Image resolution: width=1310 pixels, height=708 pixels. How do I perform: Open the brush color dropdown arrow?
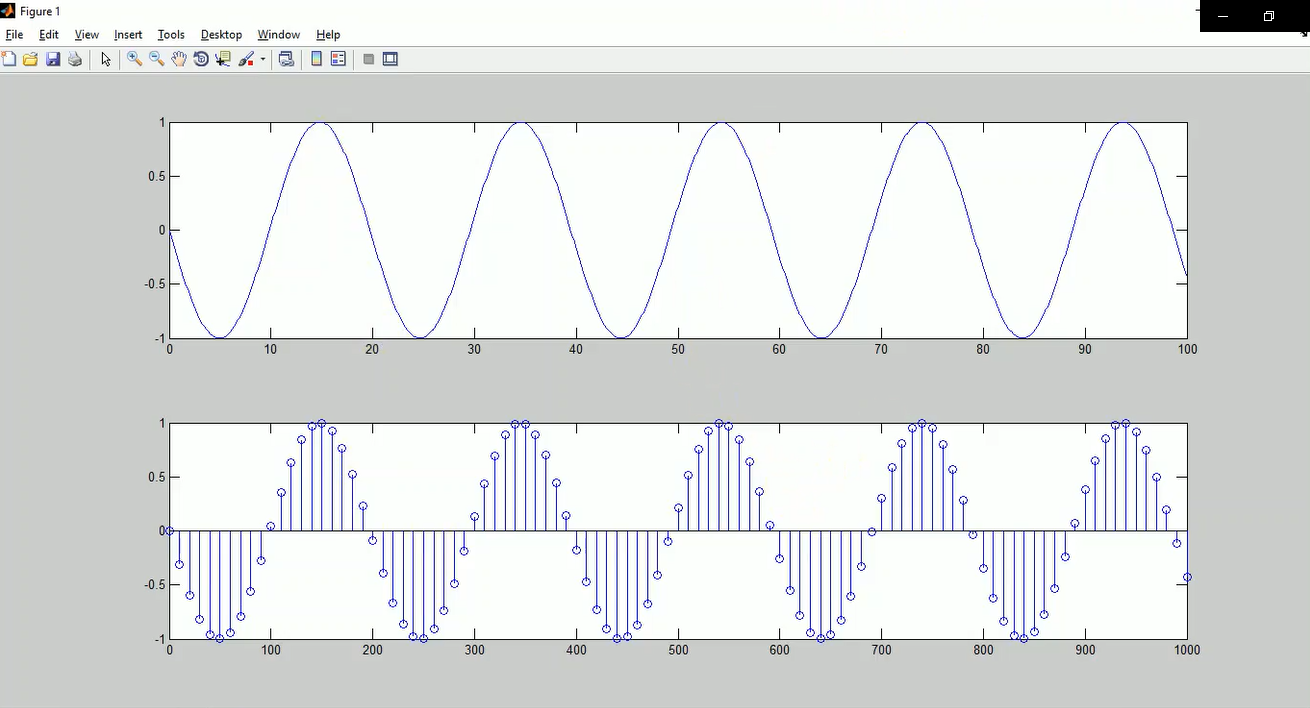[263, 59]
